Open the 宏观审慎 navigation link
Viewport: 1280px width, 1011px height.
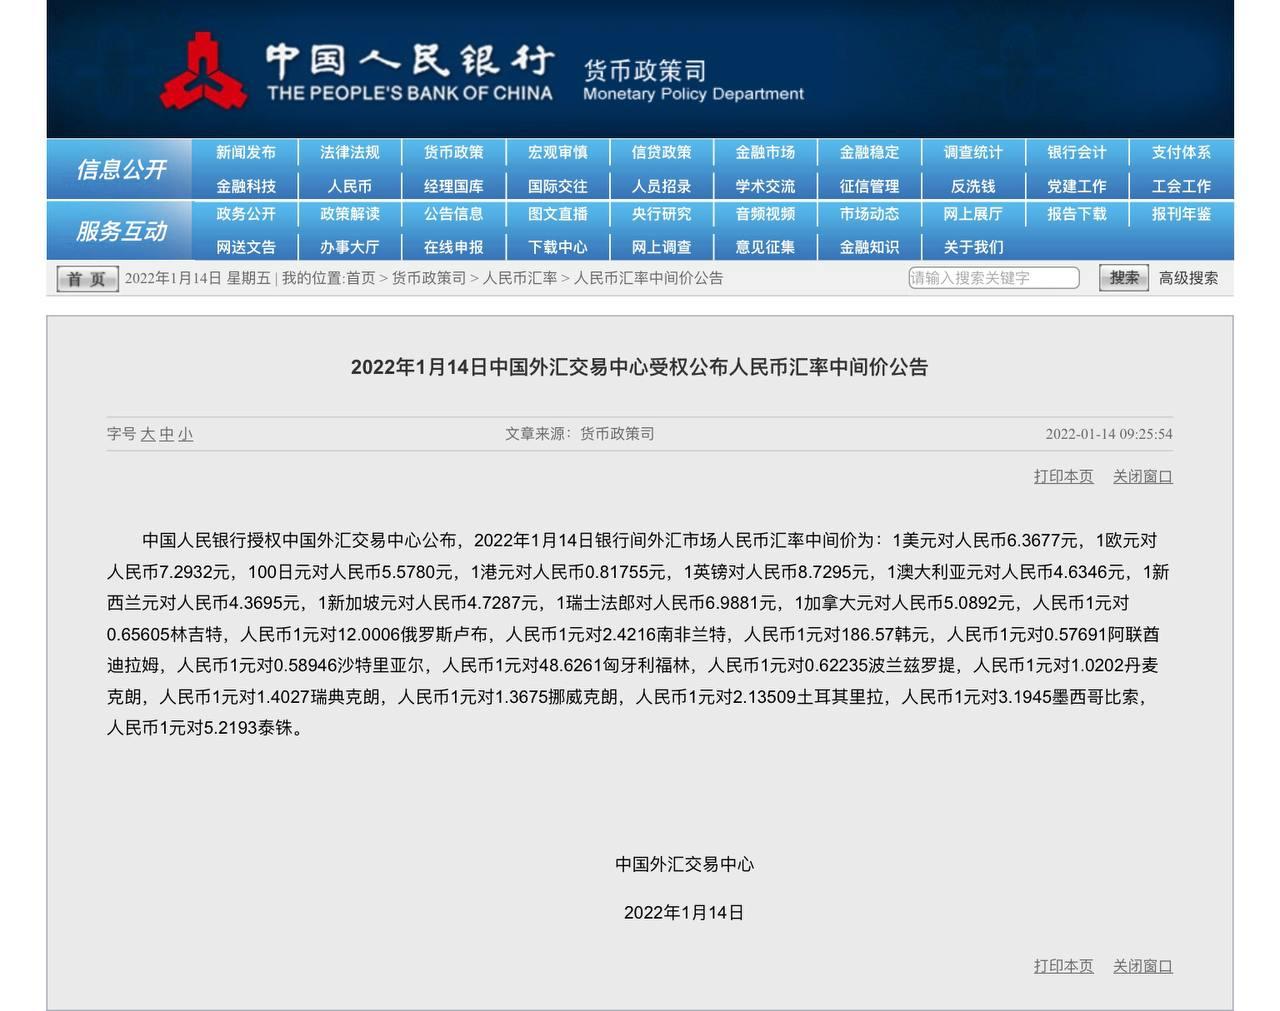pyautogui.click(x=558, y=152)
